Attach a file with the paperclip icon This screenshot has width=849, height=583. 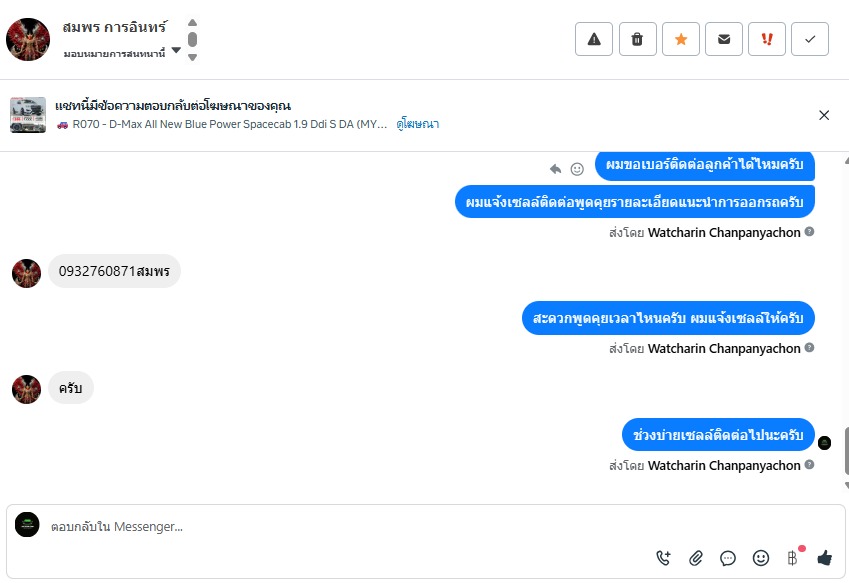[x=696, y=558]
